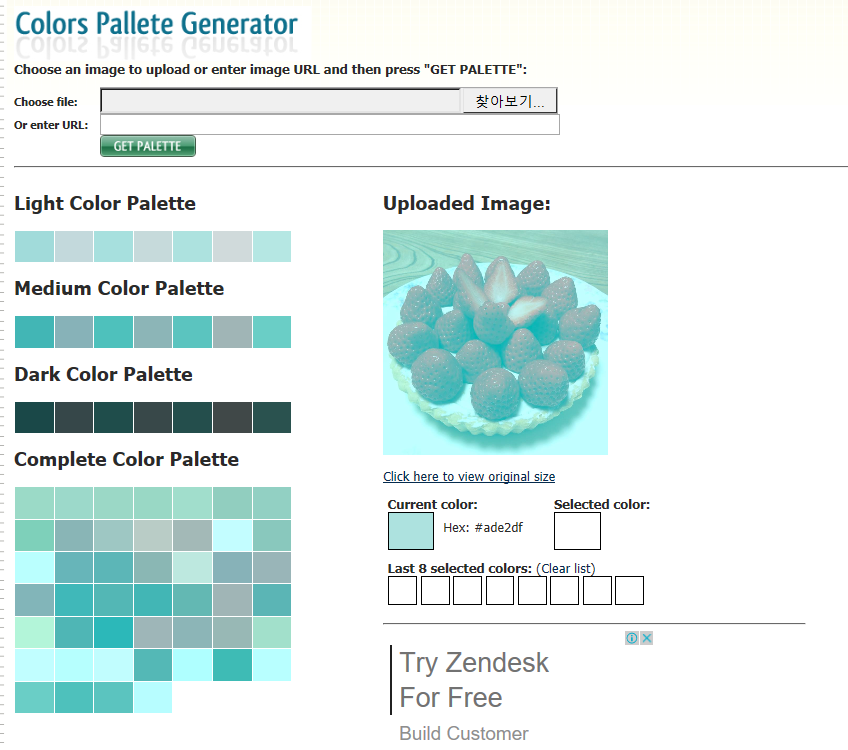Click the empty Selected color box
This screenshot has width=848, height=750.
click(577, 531)
